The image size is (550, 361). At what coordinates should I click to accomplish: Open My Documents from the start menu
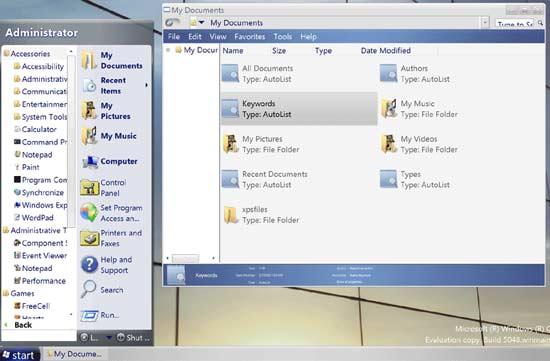coord(112,60)
